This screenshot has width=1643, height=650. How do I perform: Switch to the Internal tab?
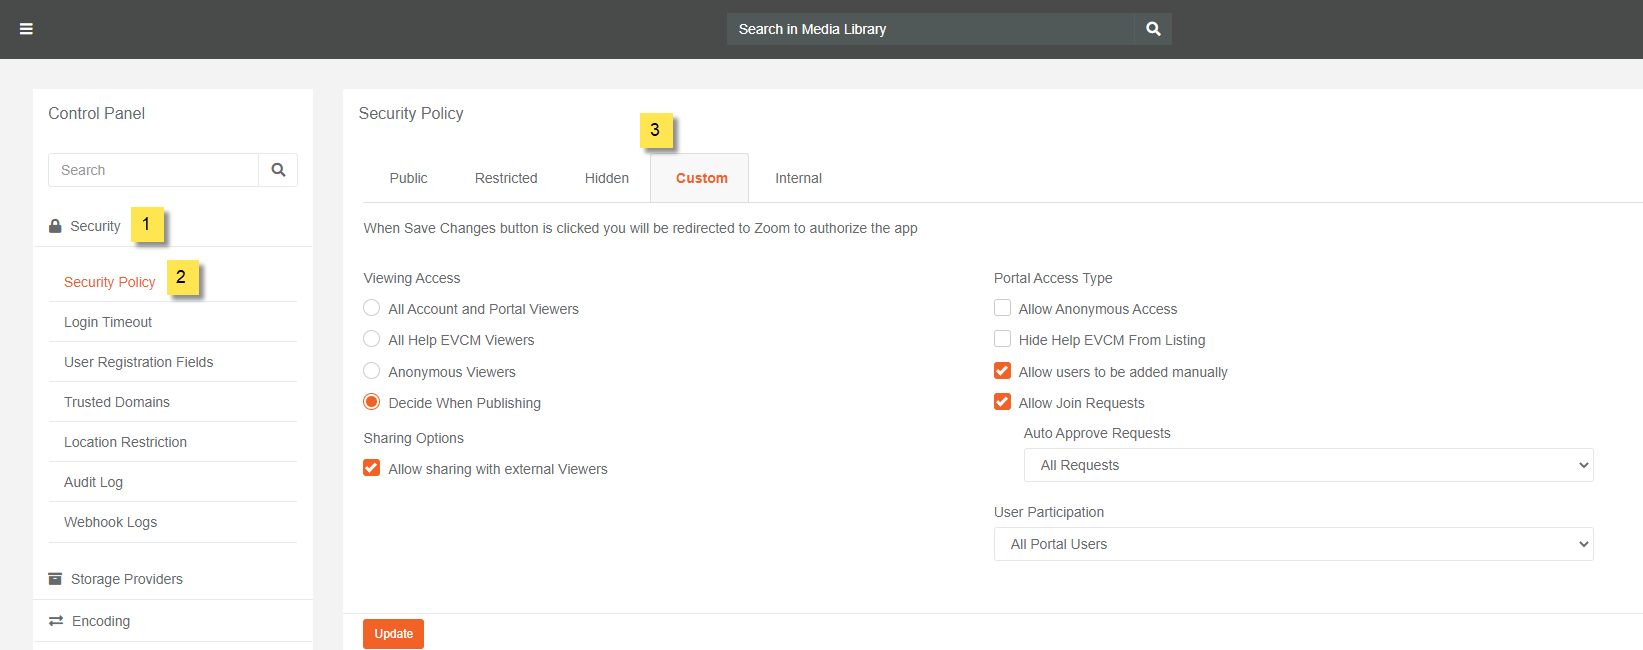tap(798, 178)
